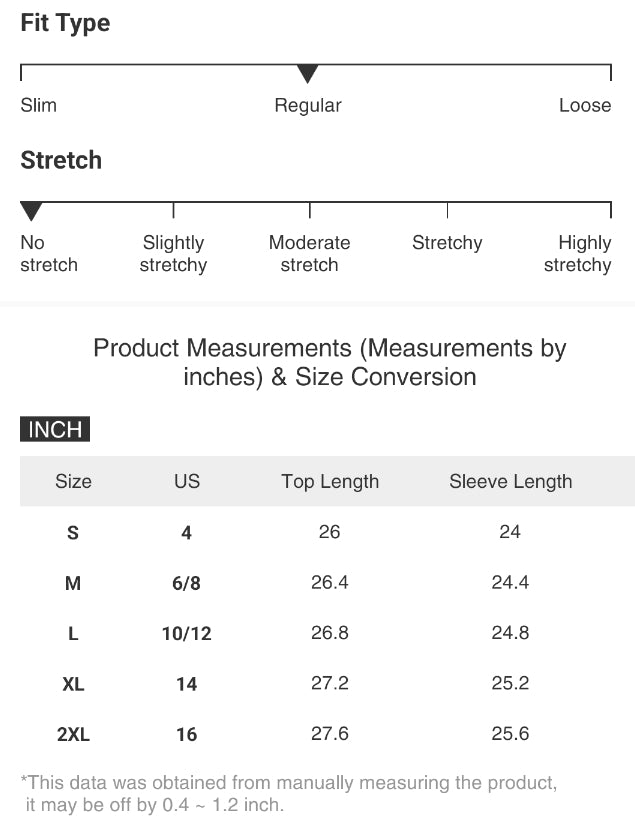Select the INCH unit badge
The height and width of the screenshot is (829, 635).
(55, 430)
